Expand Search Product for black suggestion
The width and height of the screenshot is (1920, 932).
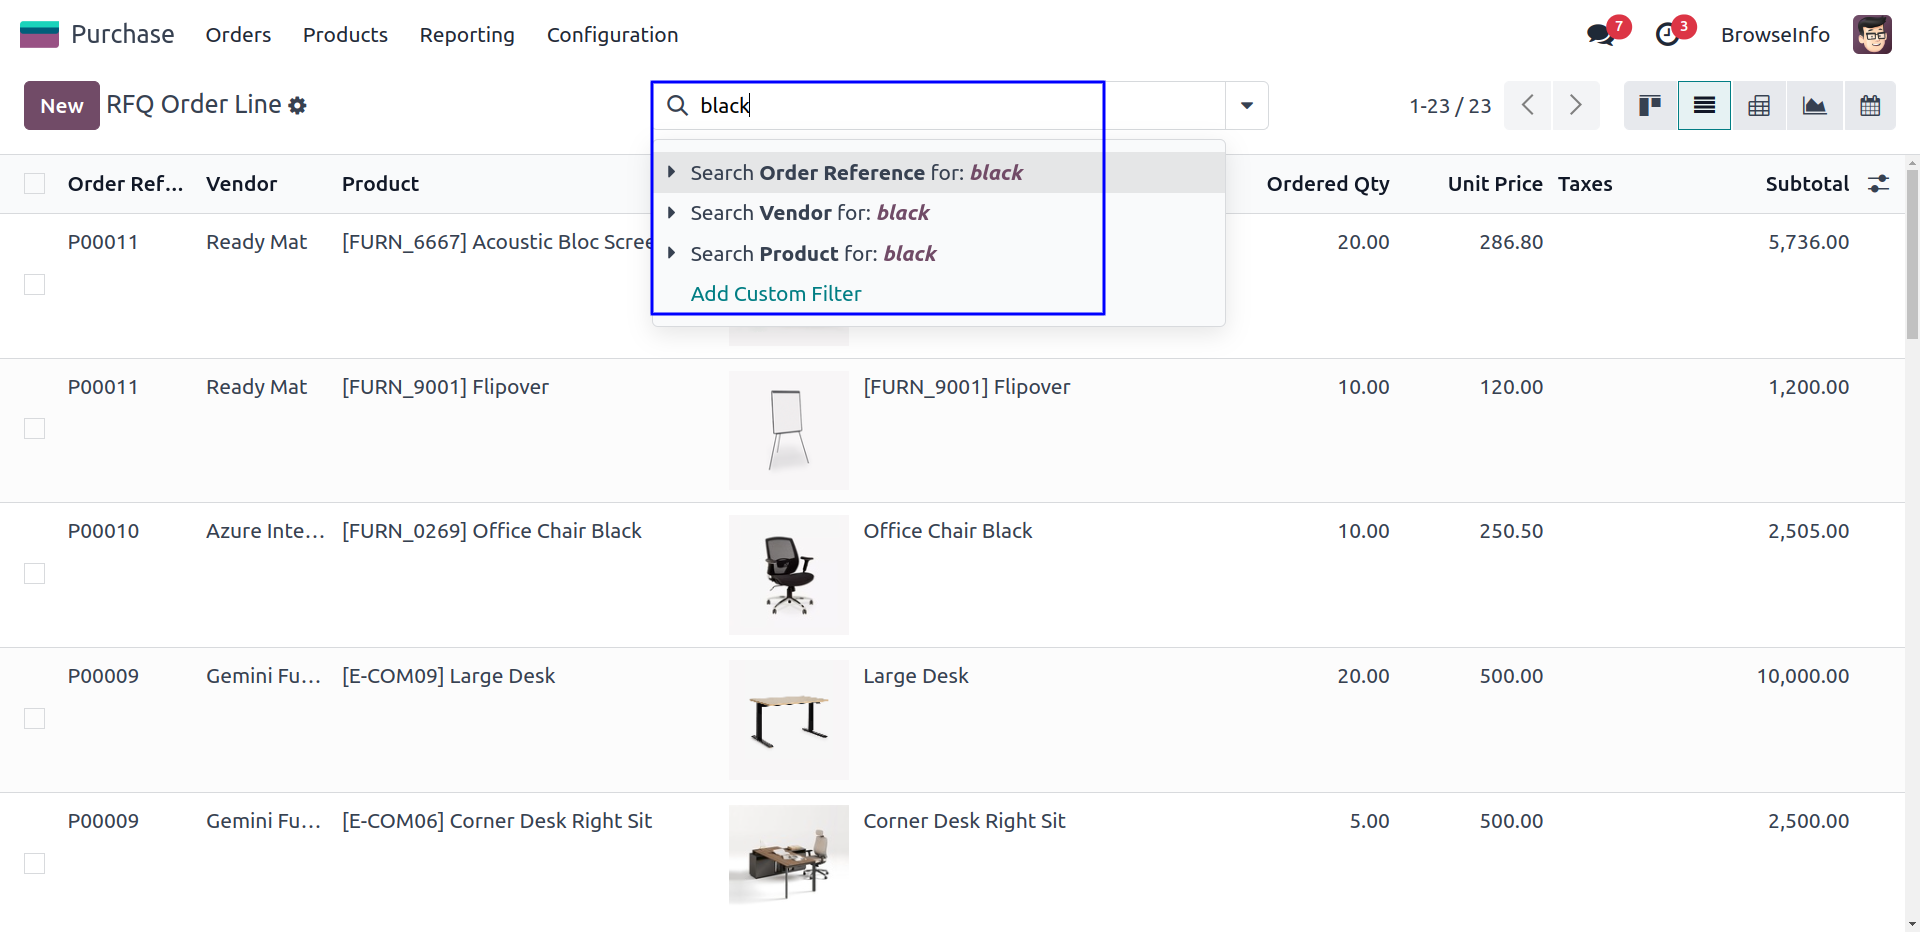[x=671, y=254]
